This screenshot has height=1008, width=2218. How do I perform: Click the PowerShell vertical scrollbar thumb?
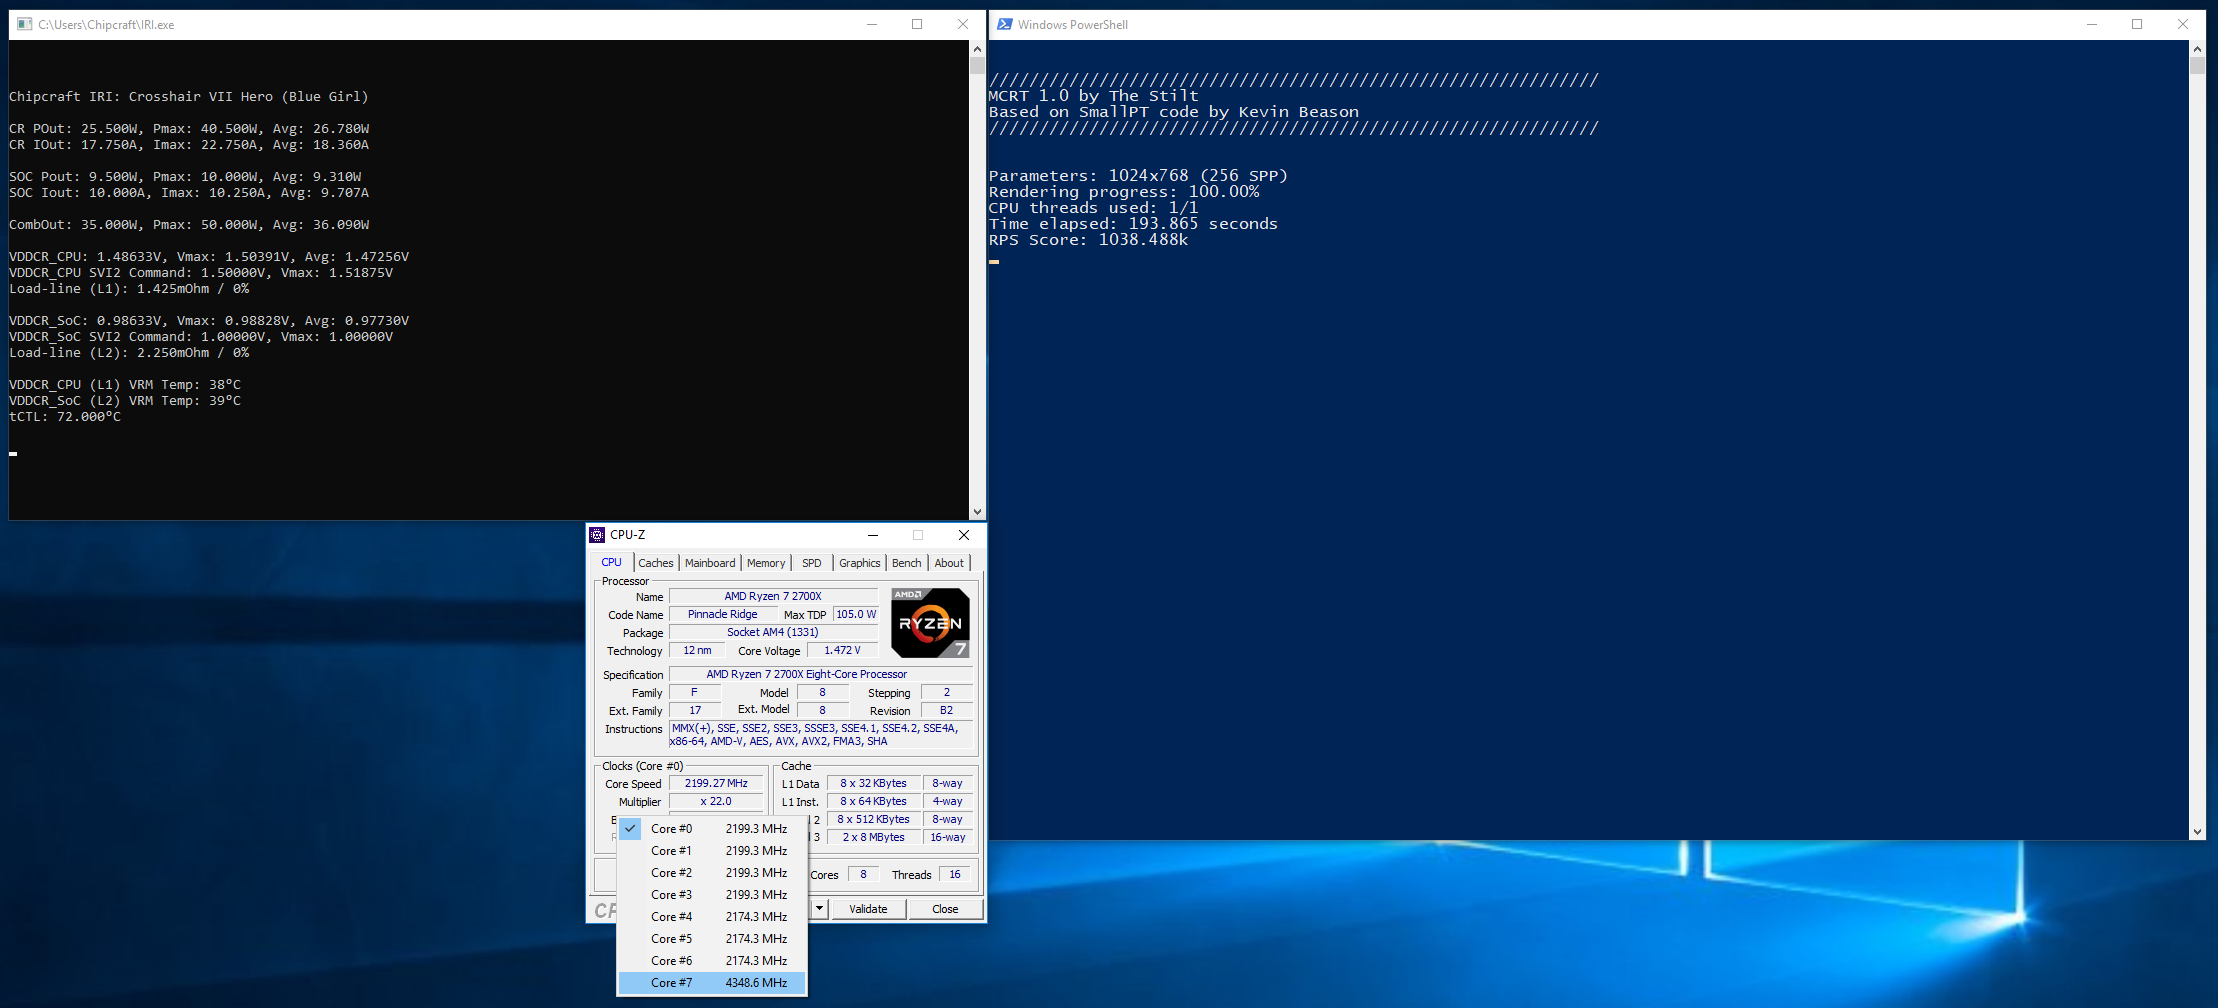(2197, 66)
